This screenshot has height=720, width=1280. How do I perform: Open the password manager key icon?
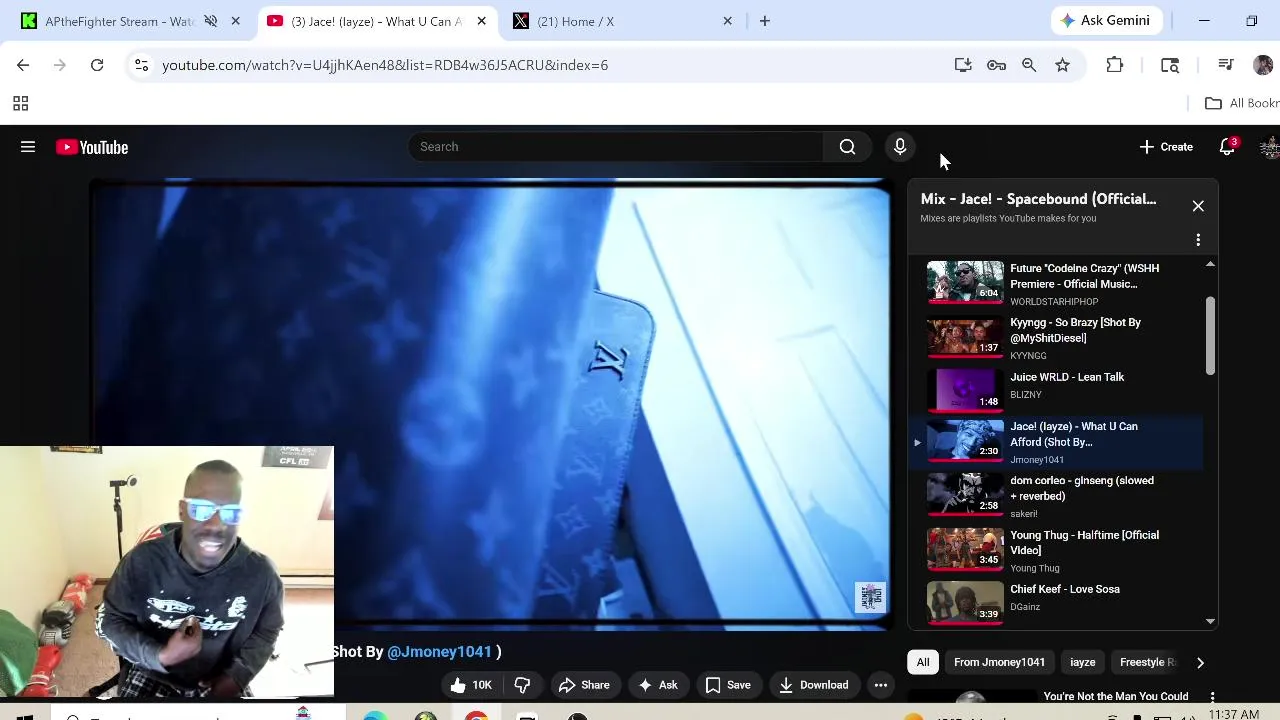click(x=996, y=65)
